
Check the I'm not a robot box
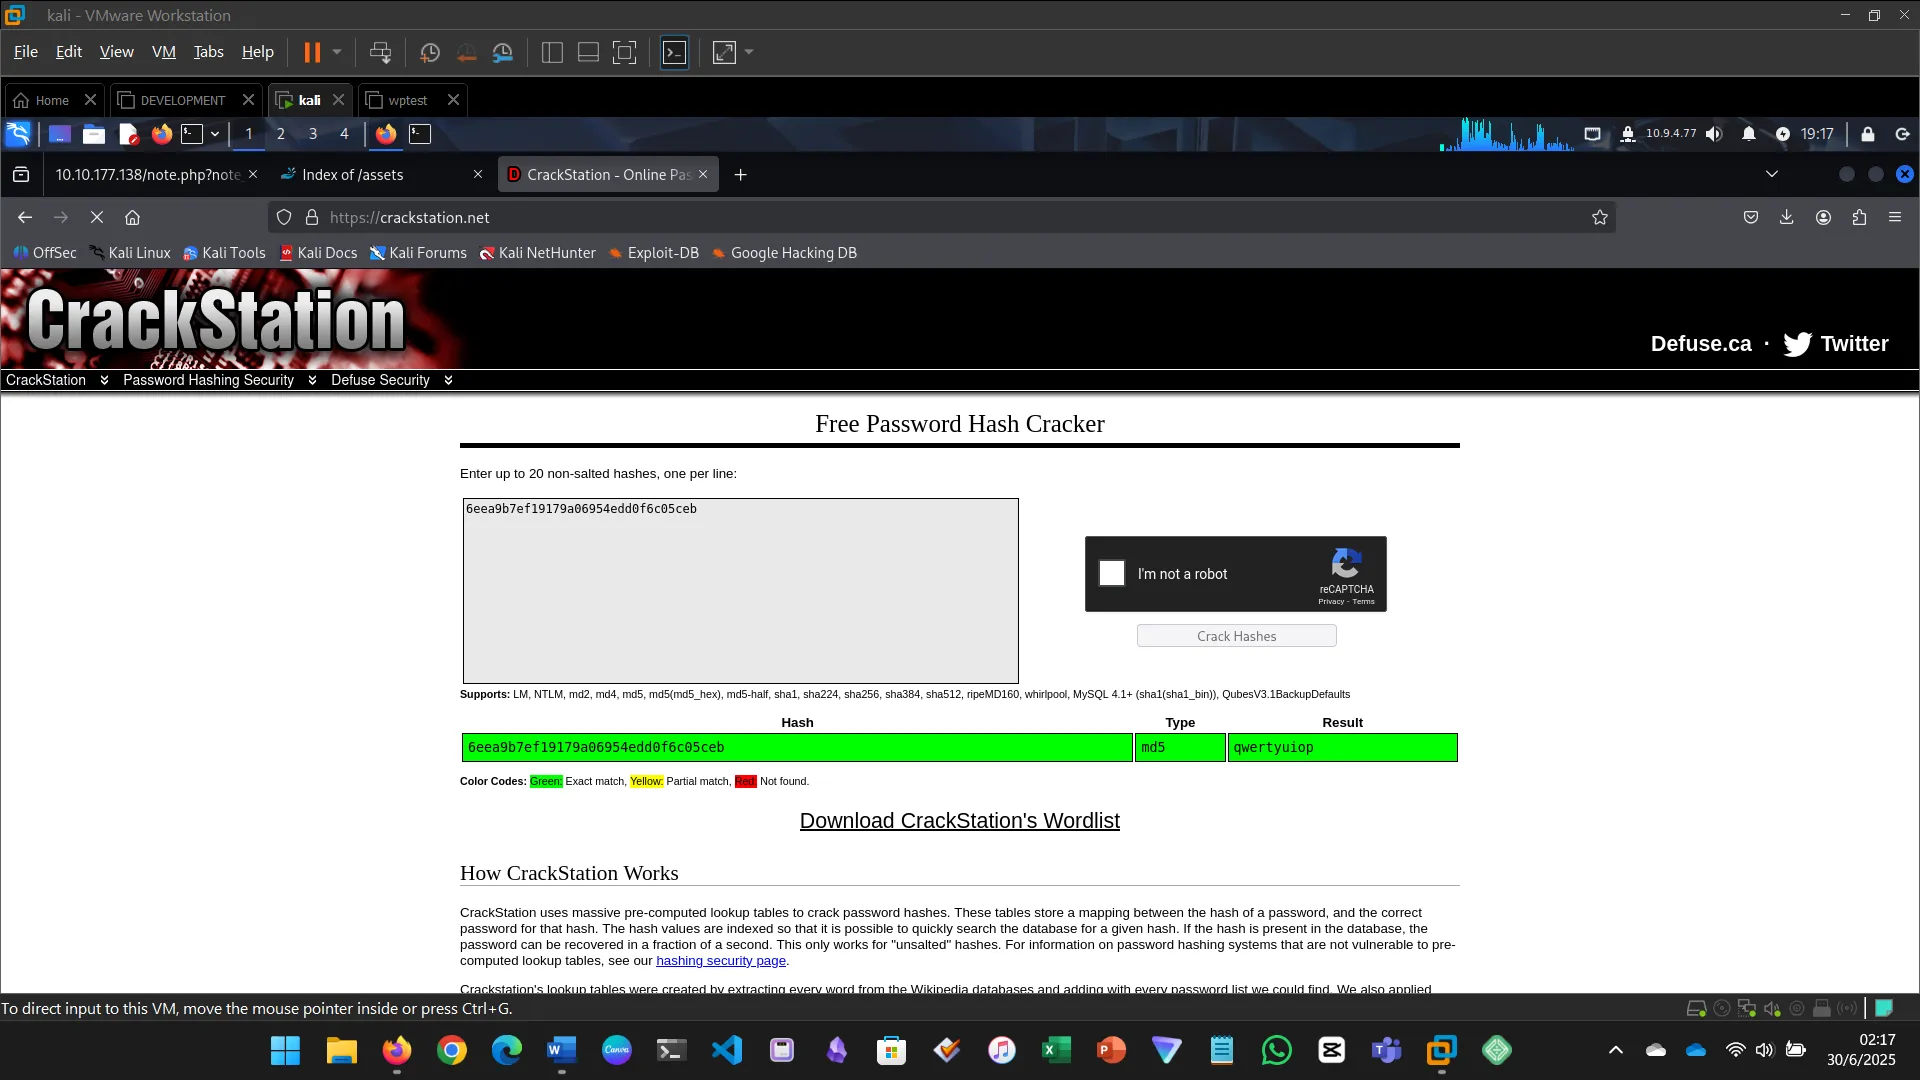(1112, 573)
